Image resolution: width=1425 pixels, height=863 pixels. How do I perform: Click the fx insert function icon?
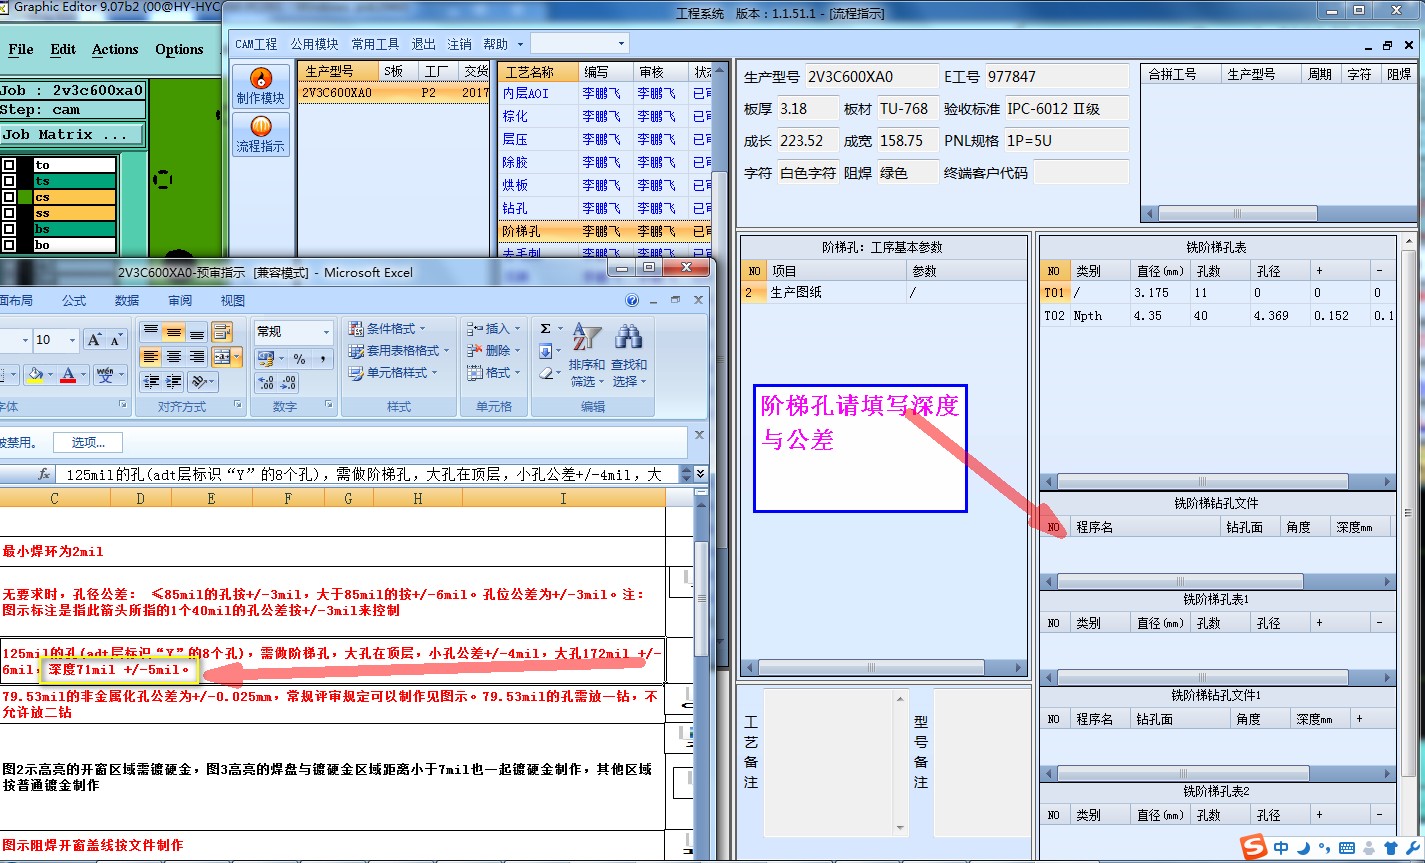tap(44, 474)
